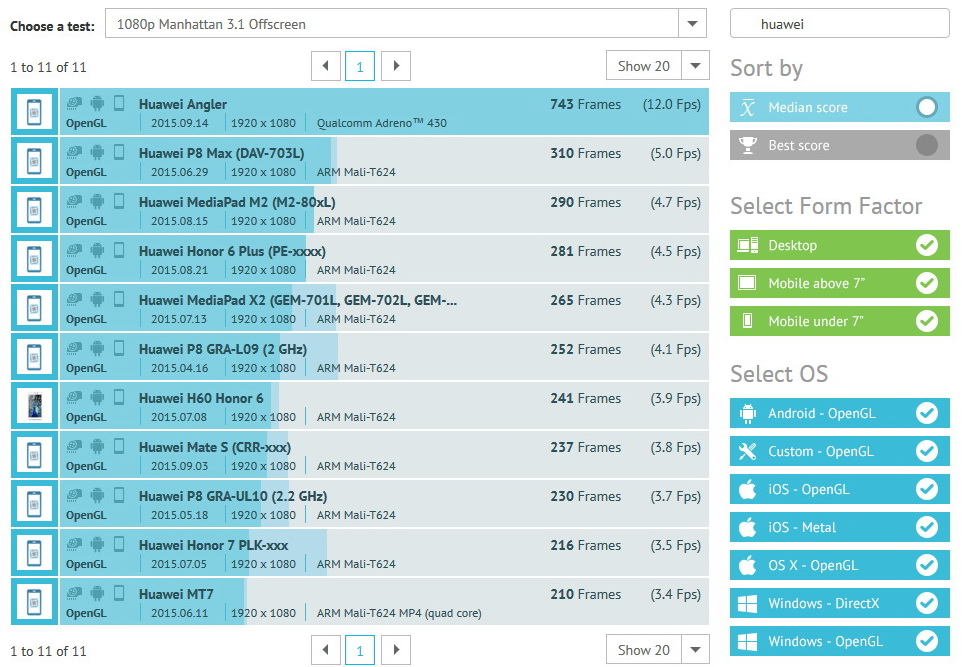Click the Android icon in Huawei MediaPad X2 row
The height and width of the screenshot is (667, 963).
coord(97,299)
